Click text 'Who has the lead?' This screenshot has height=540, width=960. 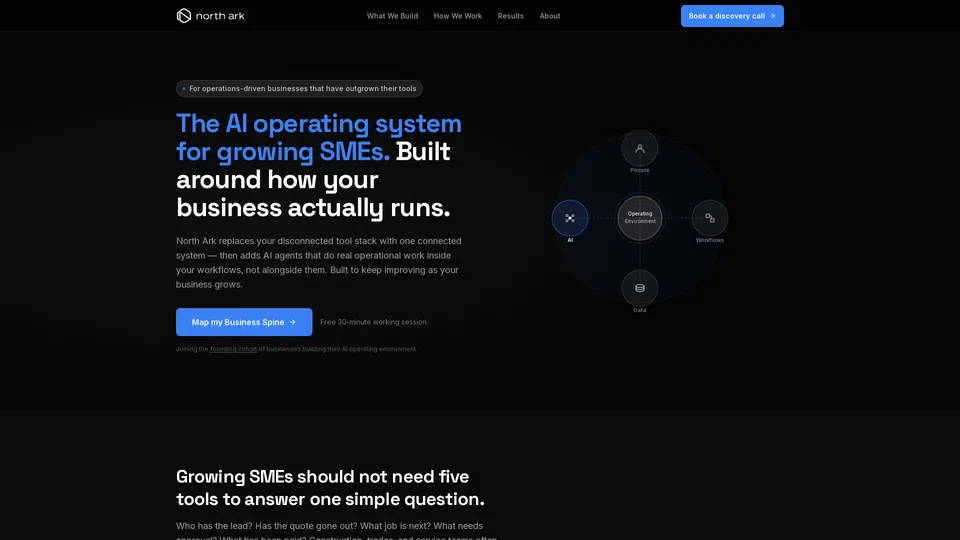(214, 526)
